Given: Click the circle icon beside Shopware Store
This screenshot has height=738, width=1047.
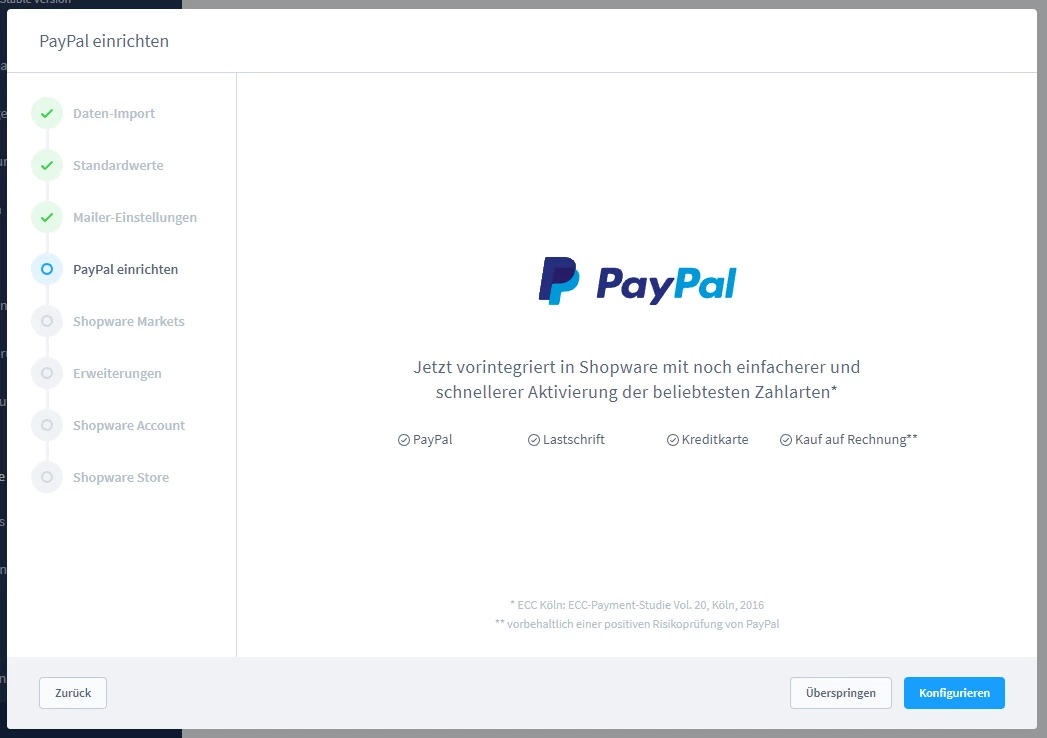Looking at the screenshot, I should tap(47, 477).
